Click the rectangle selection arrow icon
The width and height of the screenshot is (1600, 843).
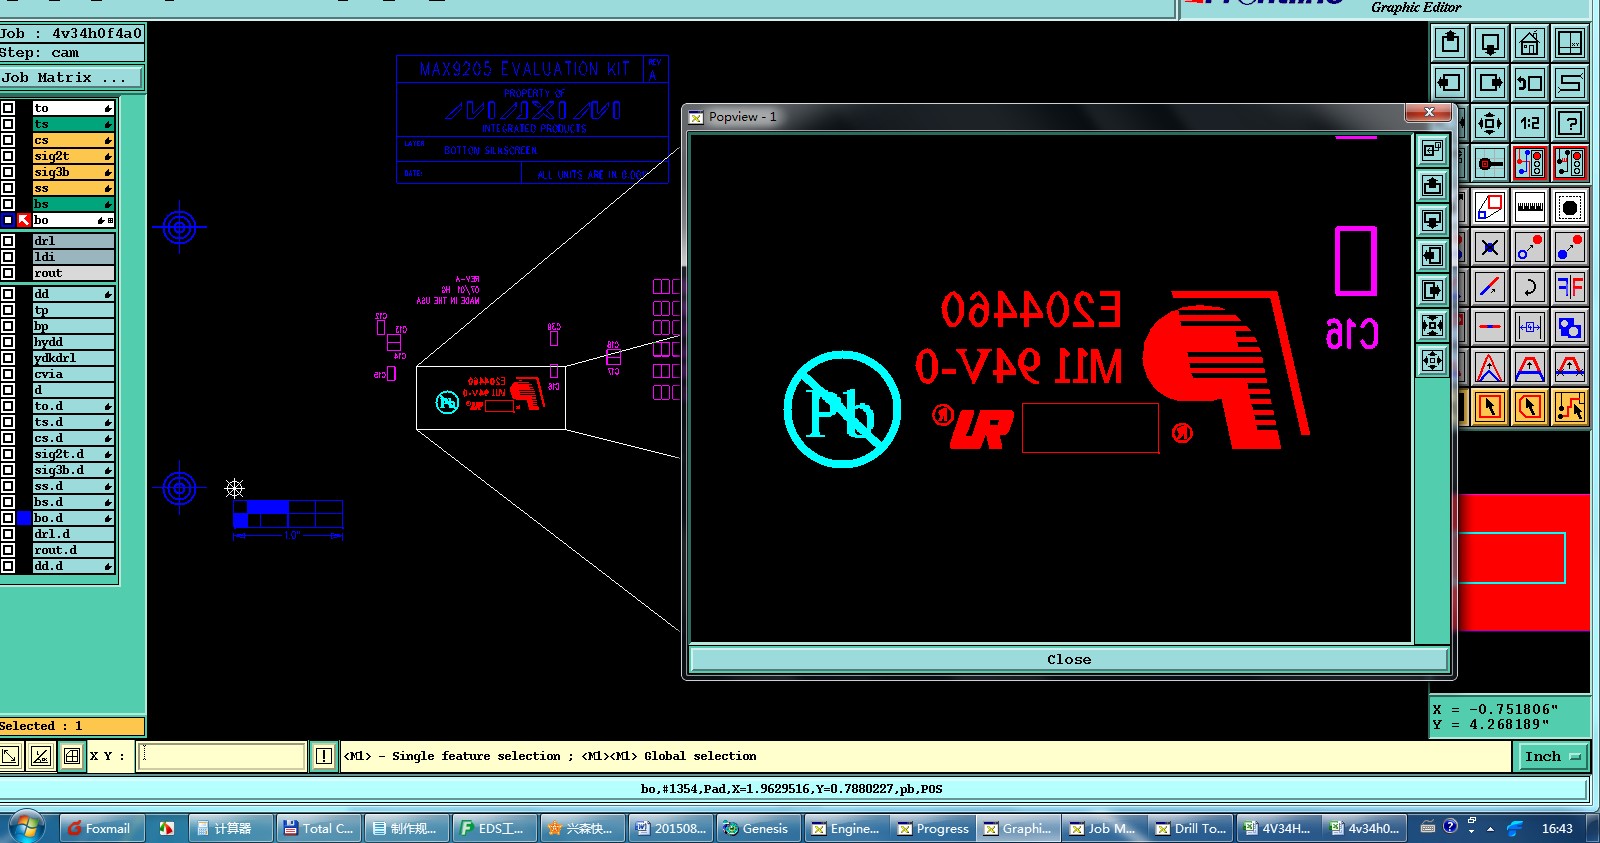point(1490,407)
